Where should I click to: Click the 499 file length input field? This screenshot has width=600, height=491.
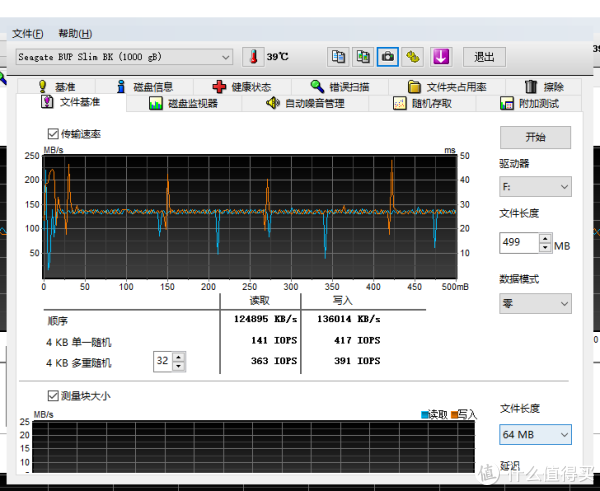(519, 243)
